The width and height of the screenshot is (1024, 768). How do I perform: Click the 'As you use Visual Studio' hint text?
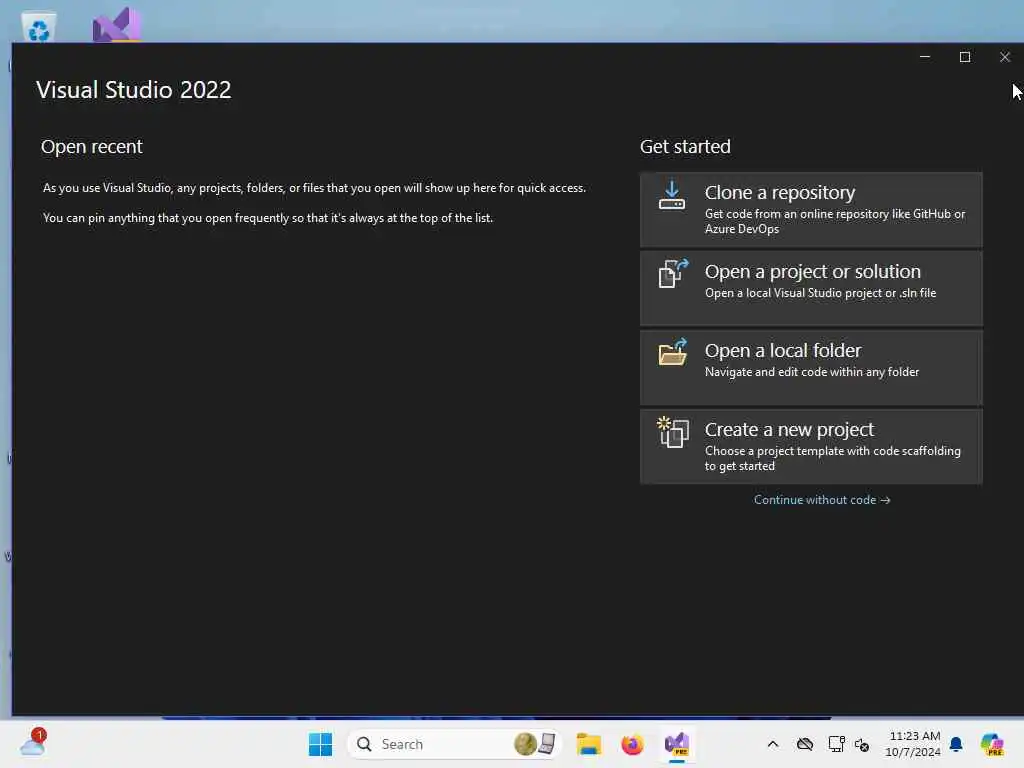click(x=314, y=188)
